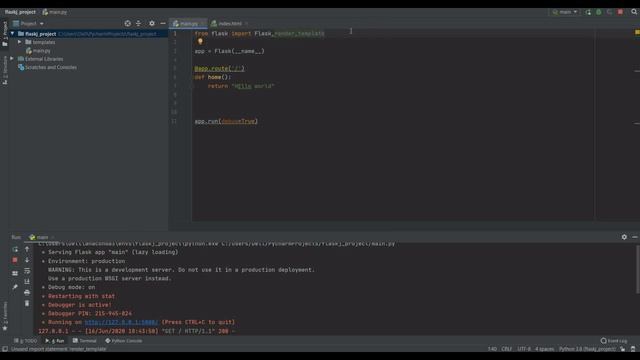The height and width of the screenshot is (360, 640).
Task: Pin the Run tab with the pin icon
Action: [x=15, y=287]
